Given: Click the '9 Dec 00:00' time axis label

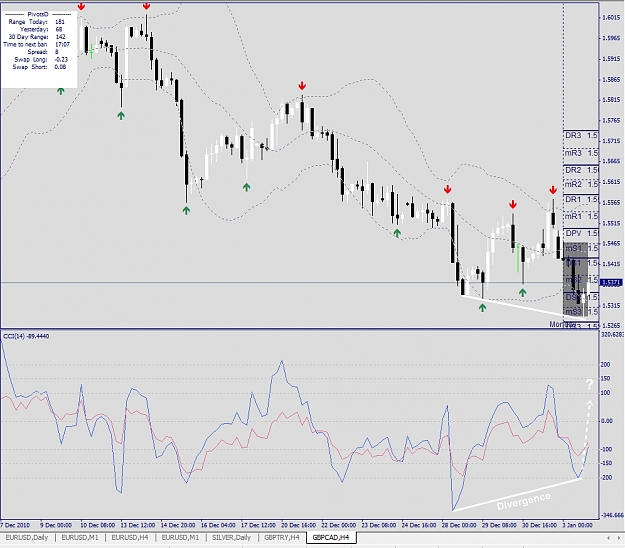Looking at the screenshot, I should (x=56, y=525).
